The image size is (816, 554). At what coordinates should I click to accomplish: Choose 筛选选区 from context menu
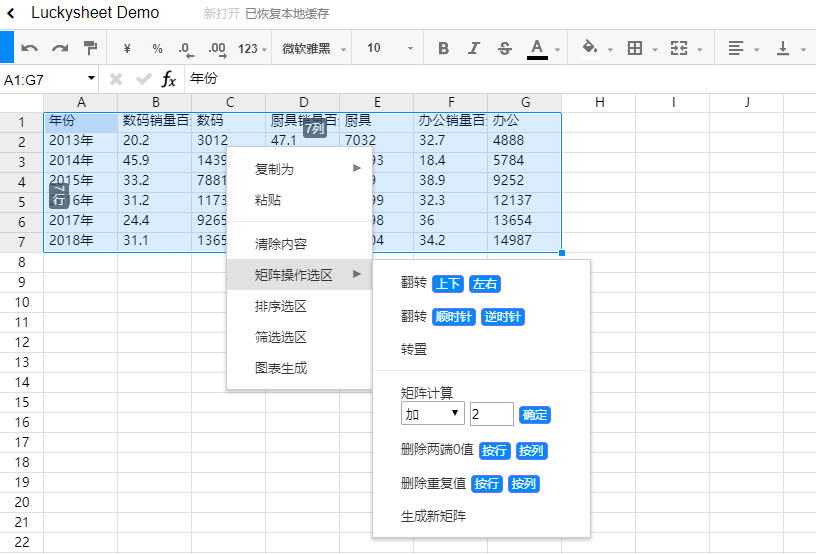pos(299,337)
